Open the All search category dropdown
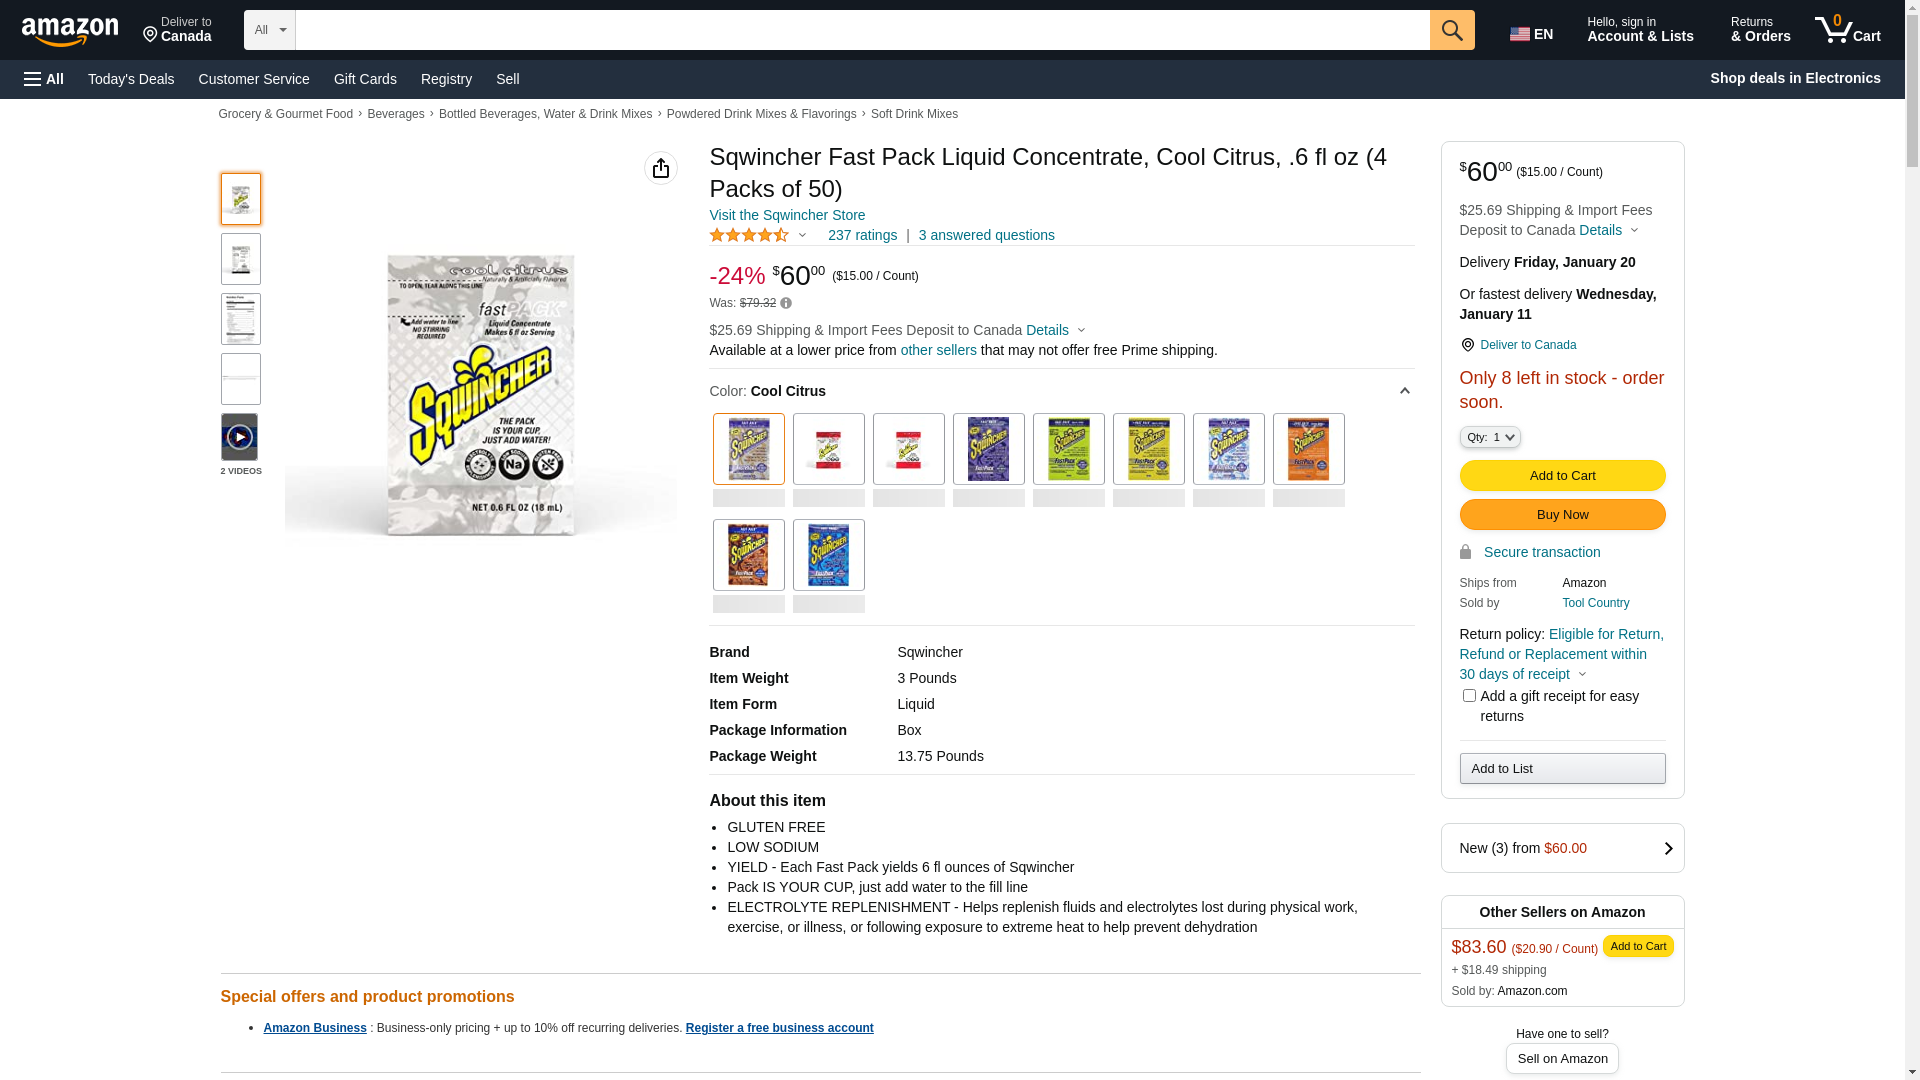1920x1080 pixels. coord(270,30)
